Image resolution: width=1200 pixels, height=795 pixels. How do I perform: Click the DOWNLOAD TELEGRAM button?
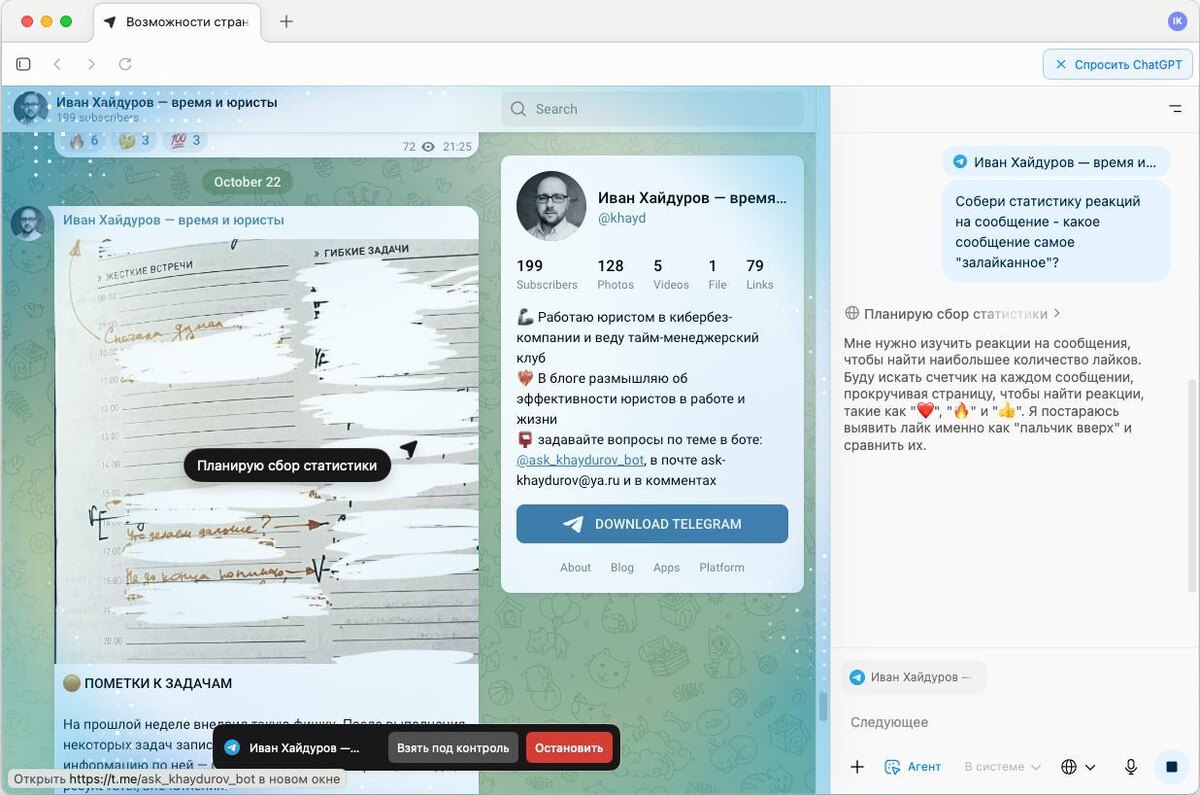(652, 524)
